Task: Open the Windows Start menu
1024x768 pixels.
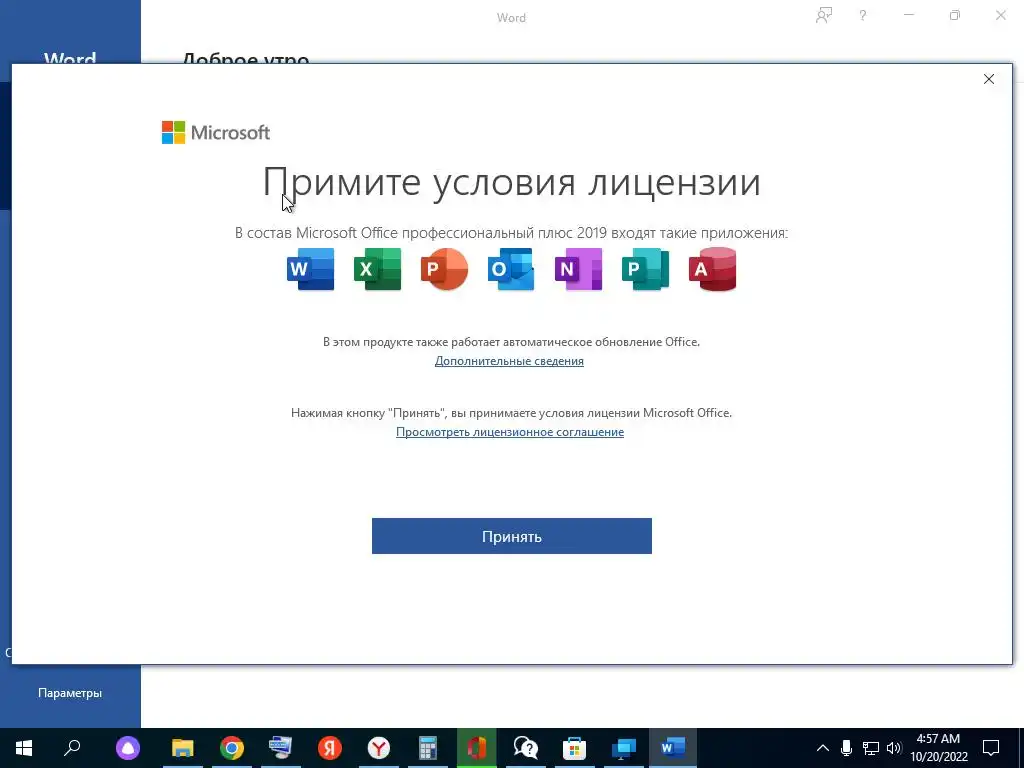Action: tap(24, 748)
